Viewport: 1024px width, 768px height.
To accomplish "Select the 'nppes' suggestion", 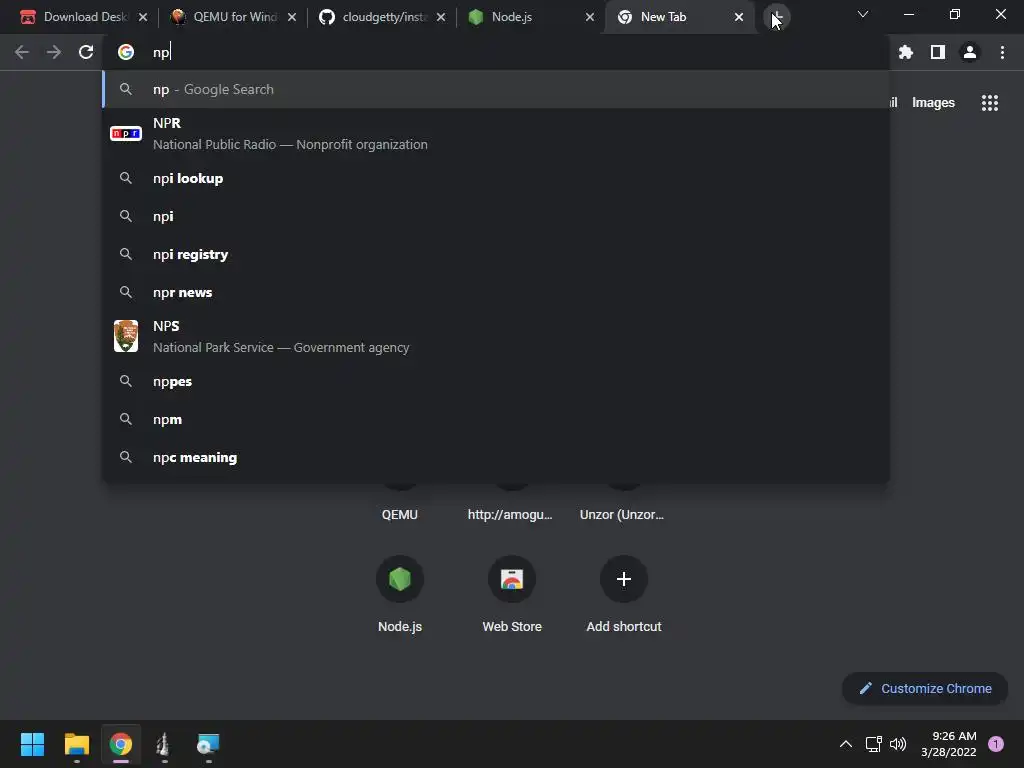I will [x=496, y=381].
